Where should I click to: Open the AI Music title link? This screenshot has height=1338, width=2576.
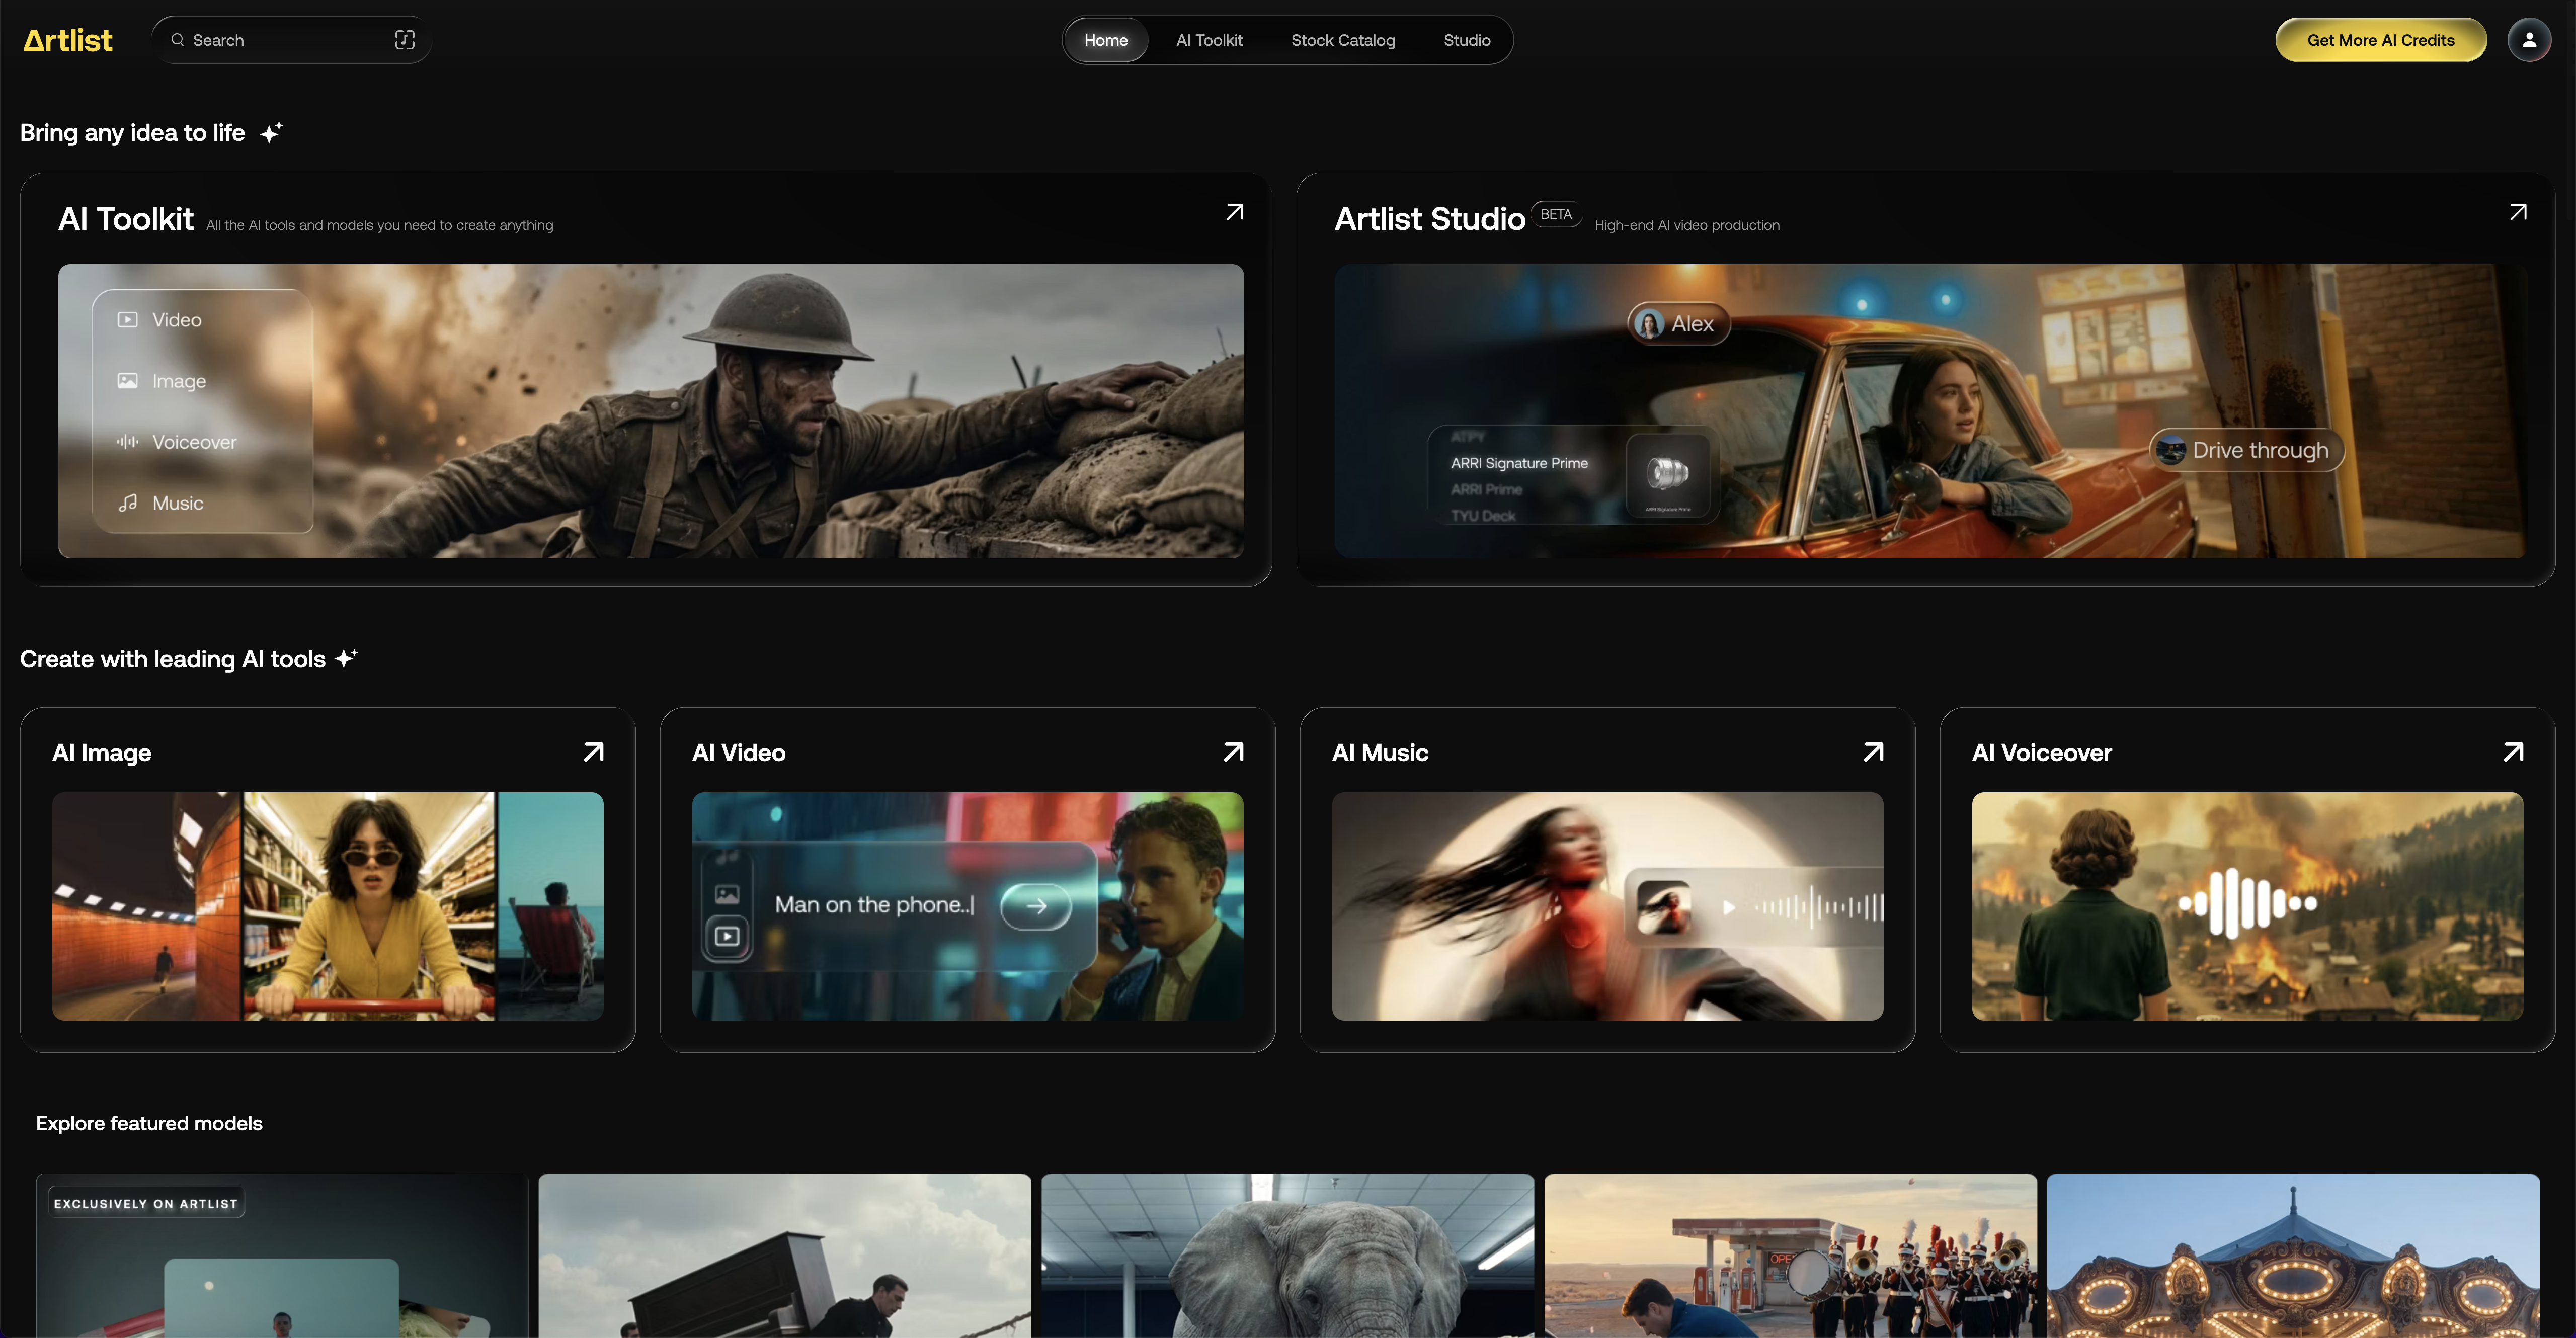click(x=1380, y=753)
